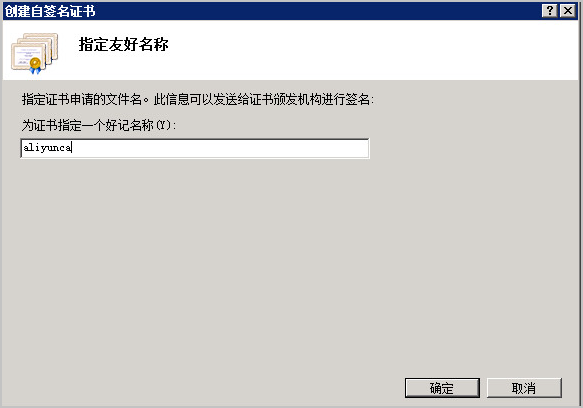Click the sentence 指定证书申请的文件名
583x408 pixels.
click(x=82, y=99)
